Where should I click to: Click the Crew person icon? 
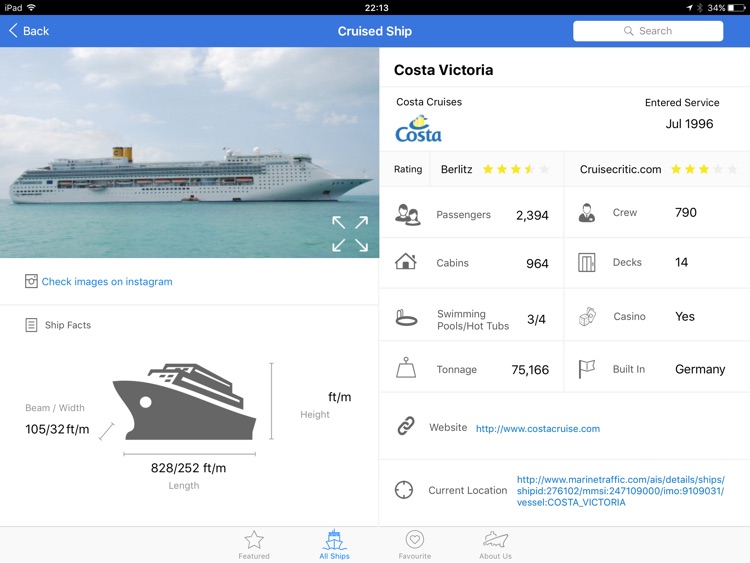pos(586,213)
